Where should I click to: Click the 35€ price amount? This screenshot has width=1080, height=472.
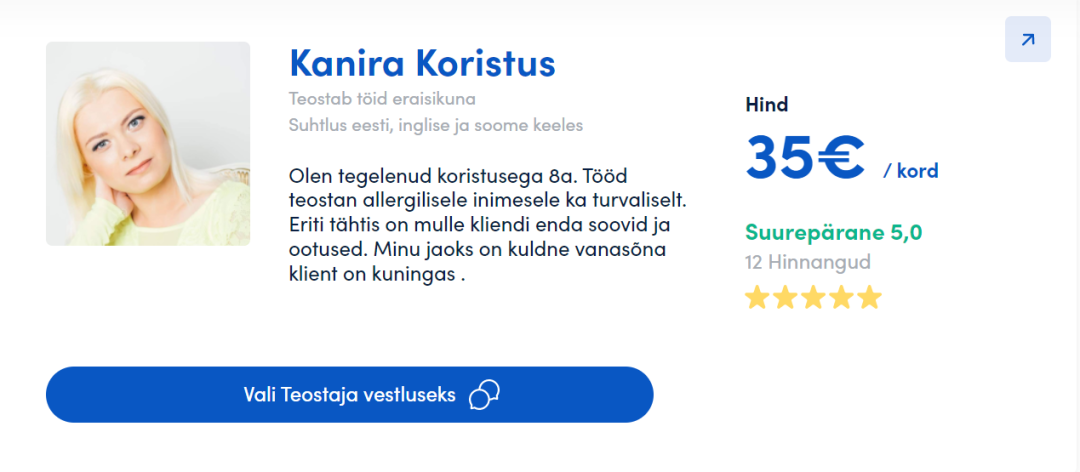point(804,156)
